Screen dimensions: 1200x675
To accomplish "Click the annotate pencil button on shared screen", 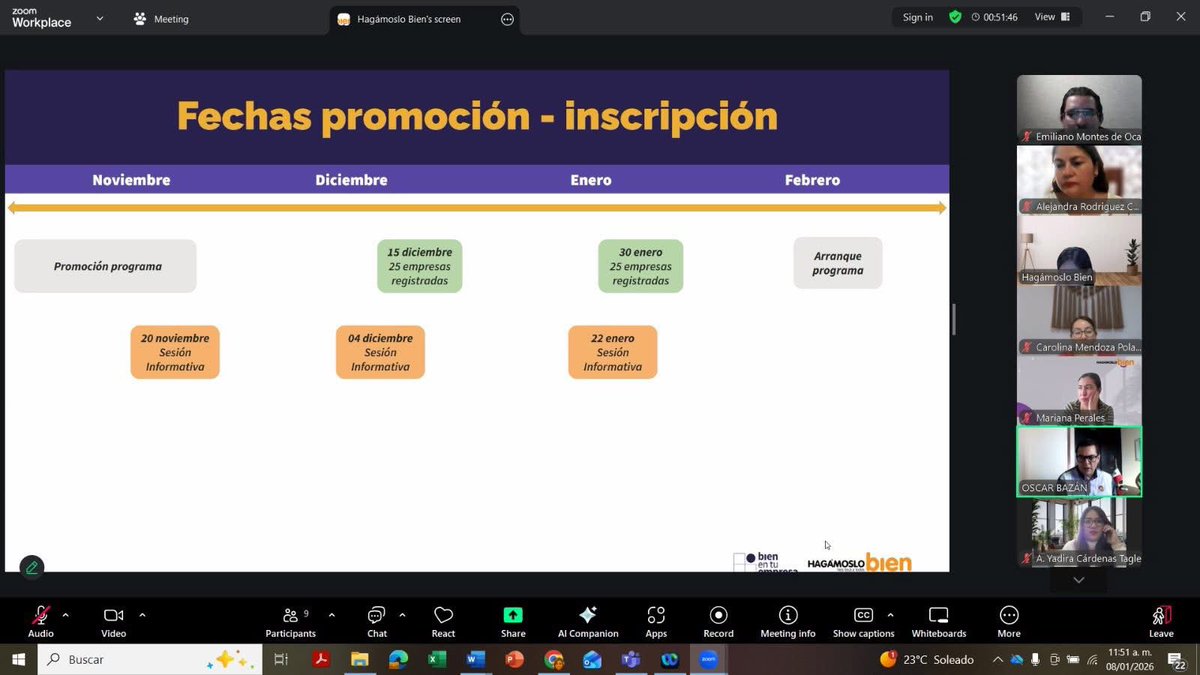I will 32,567.
